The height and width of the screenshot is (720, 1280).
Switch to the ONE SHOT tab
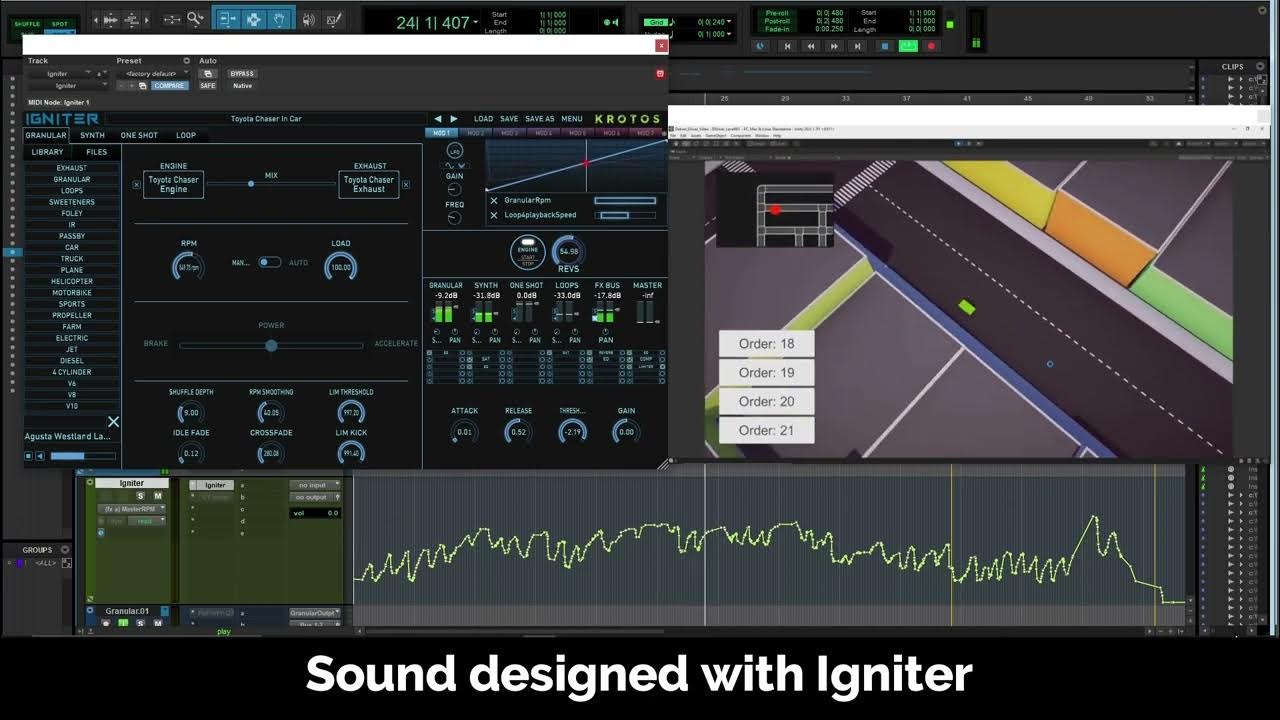(x=139, y=135)
